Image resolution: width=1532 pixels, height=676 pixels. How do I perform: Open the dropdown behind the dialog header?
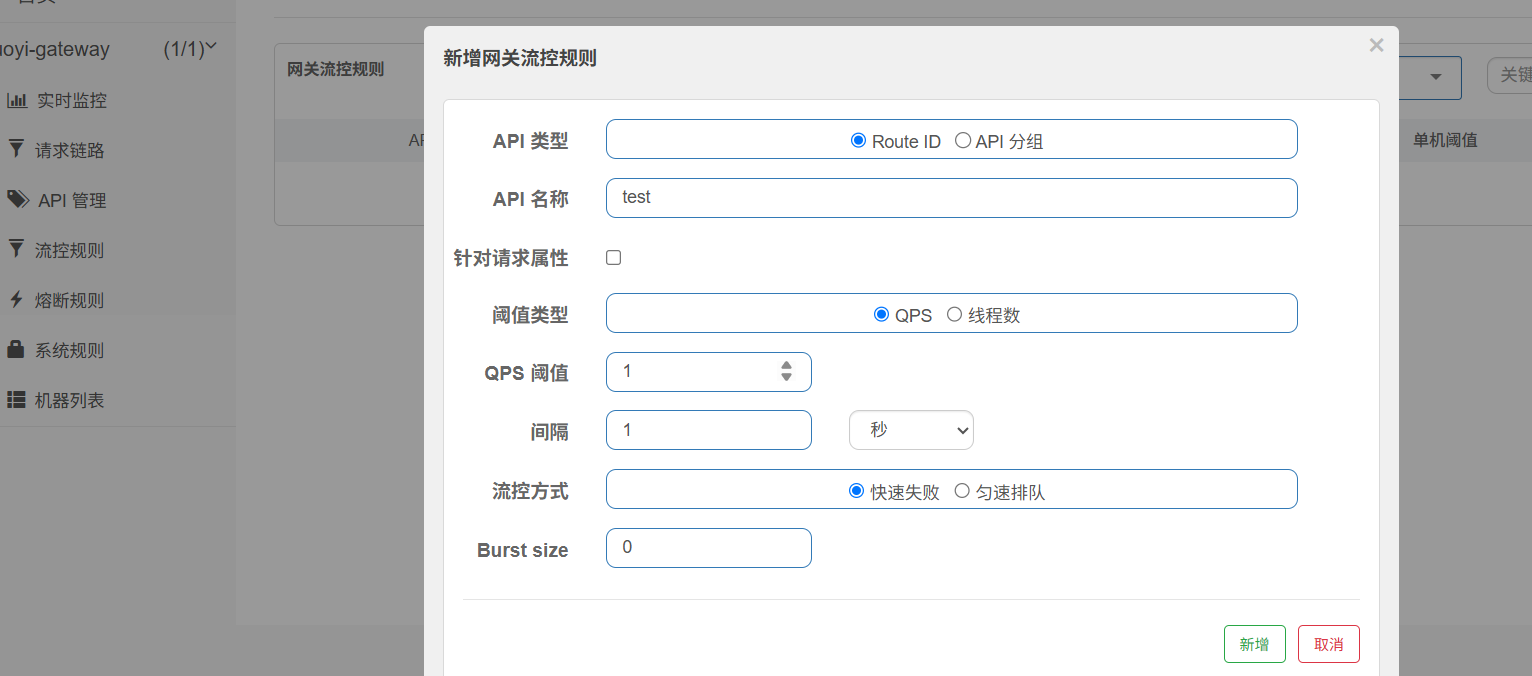pos(1435,77)
